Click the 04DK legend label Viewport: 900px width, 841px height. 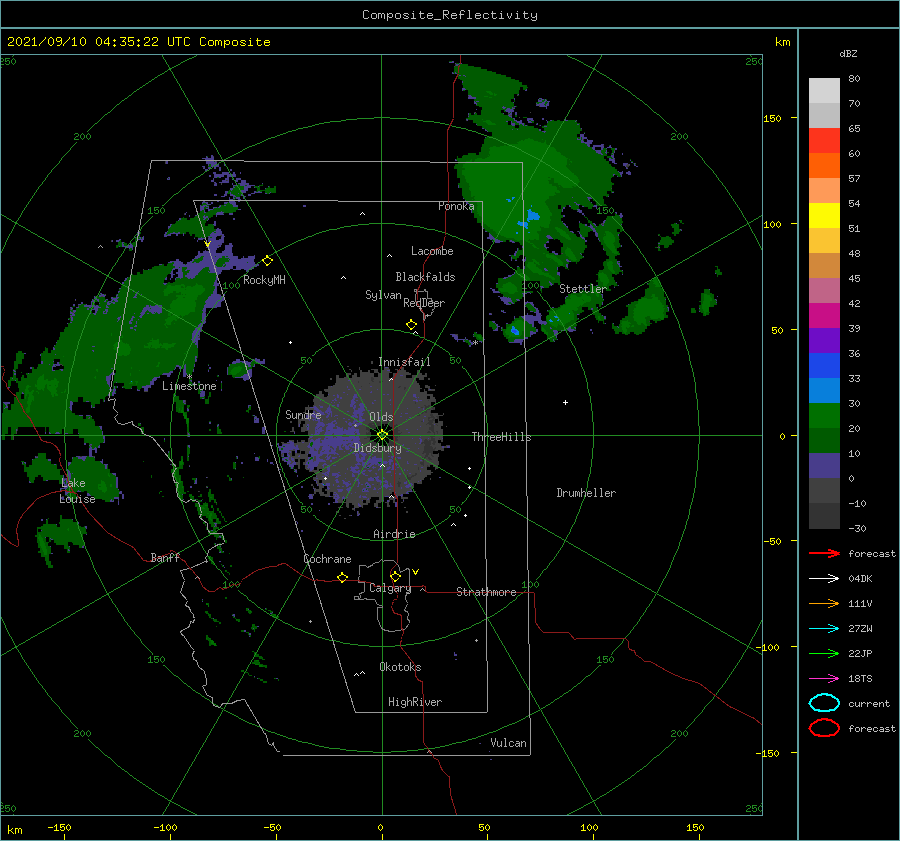(x=860, y=578)
